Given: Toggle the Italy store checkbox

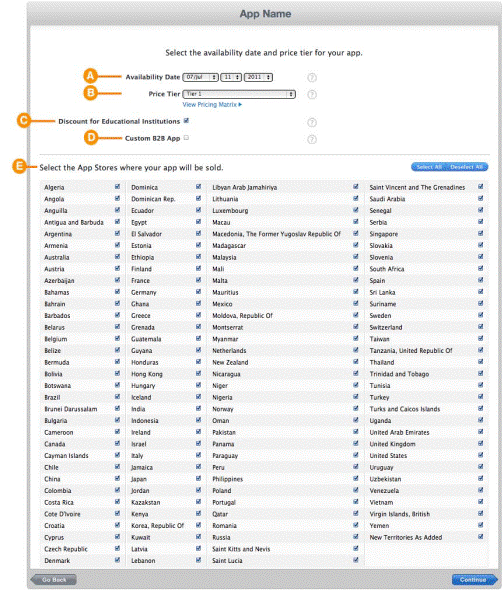Looking at the screenshot, I should pos(199,455).
